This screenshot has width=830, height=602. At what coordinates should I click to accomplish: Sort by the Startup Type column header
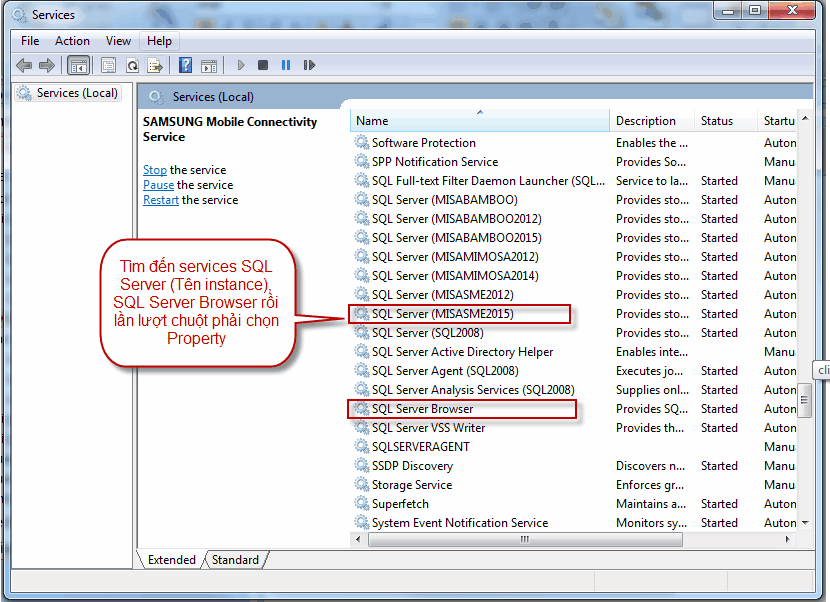pyautogui.click(x=778, y=121)
